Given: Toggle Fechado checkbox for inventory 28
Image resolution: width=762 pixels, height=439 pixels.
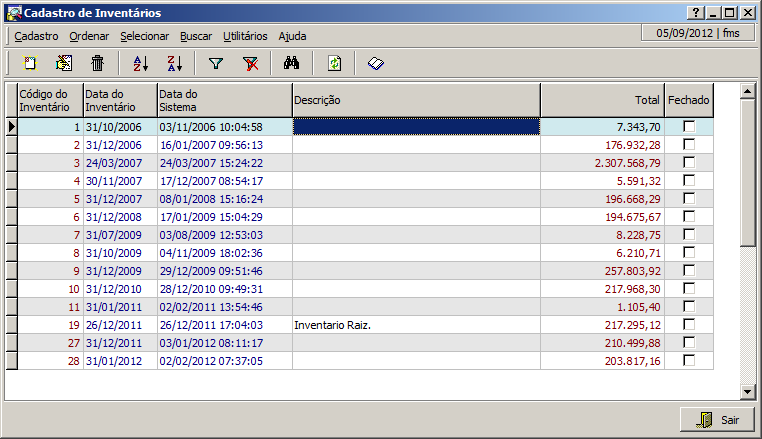Looking at the screenshot, I should click(689, 360).
